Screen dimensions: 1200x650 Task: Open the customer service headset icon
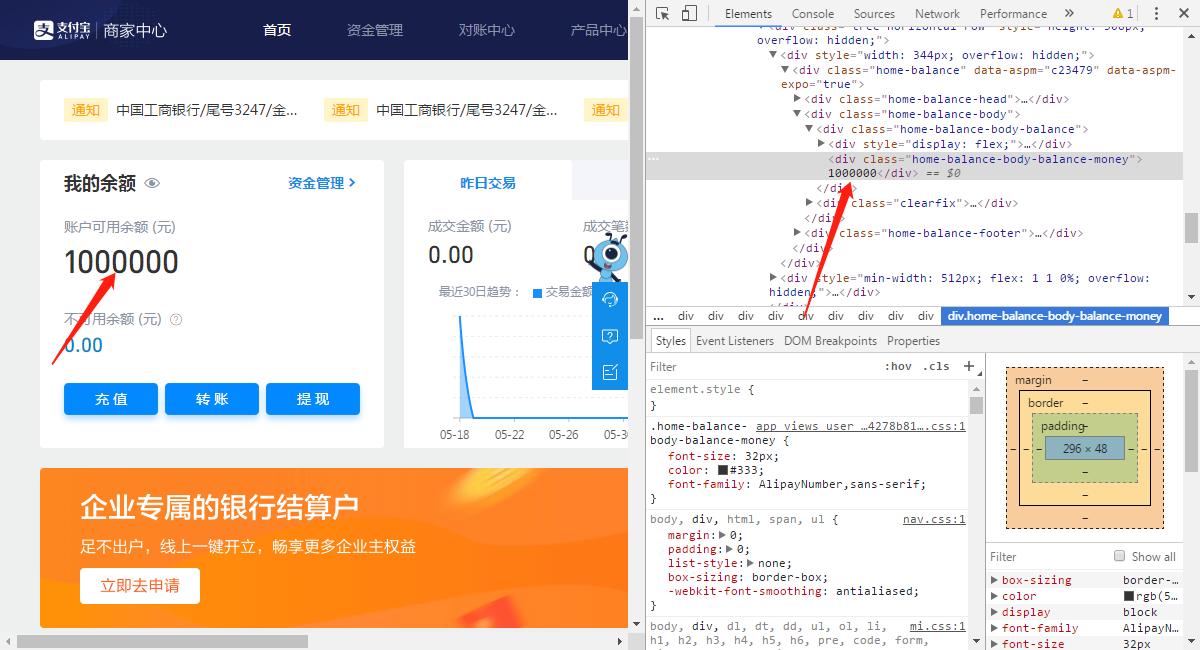coord(611,299)
